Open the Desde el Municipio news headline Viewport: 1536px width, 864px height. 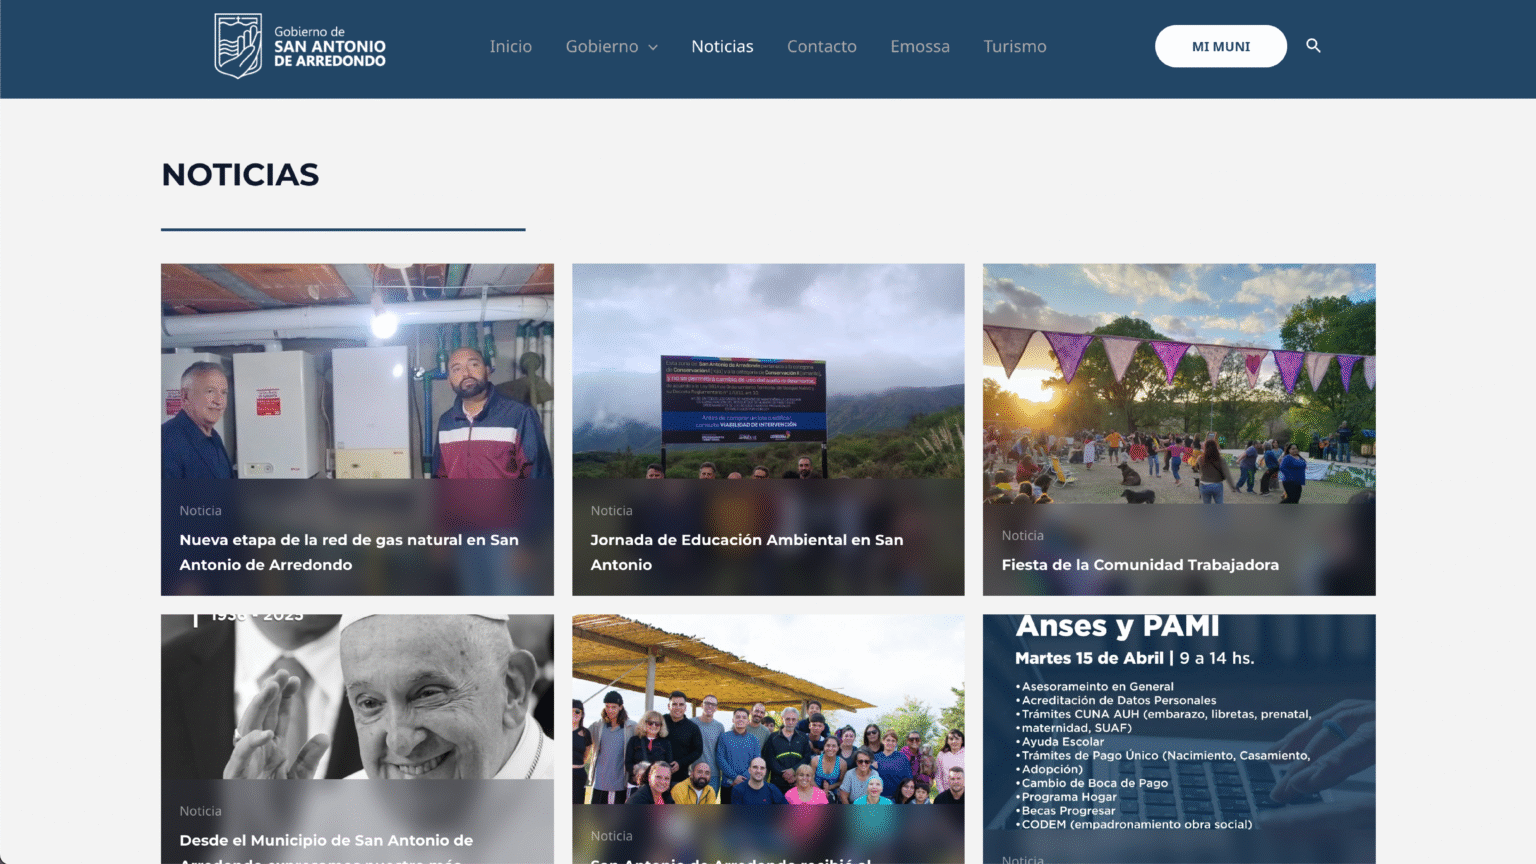click(326, 841)
